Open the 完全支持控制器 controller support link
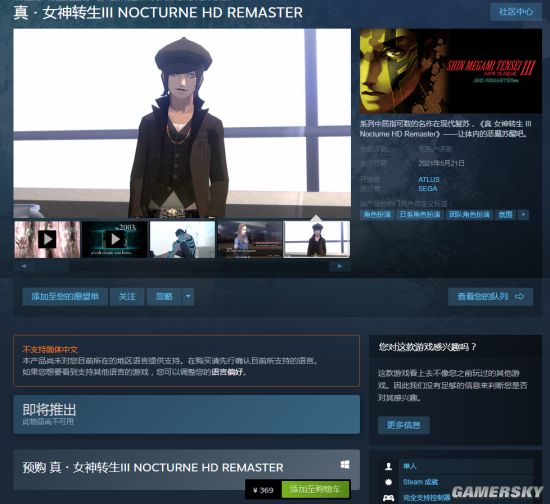The image size is (550, 504). pyautogui.click(x=426, y=498)
